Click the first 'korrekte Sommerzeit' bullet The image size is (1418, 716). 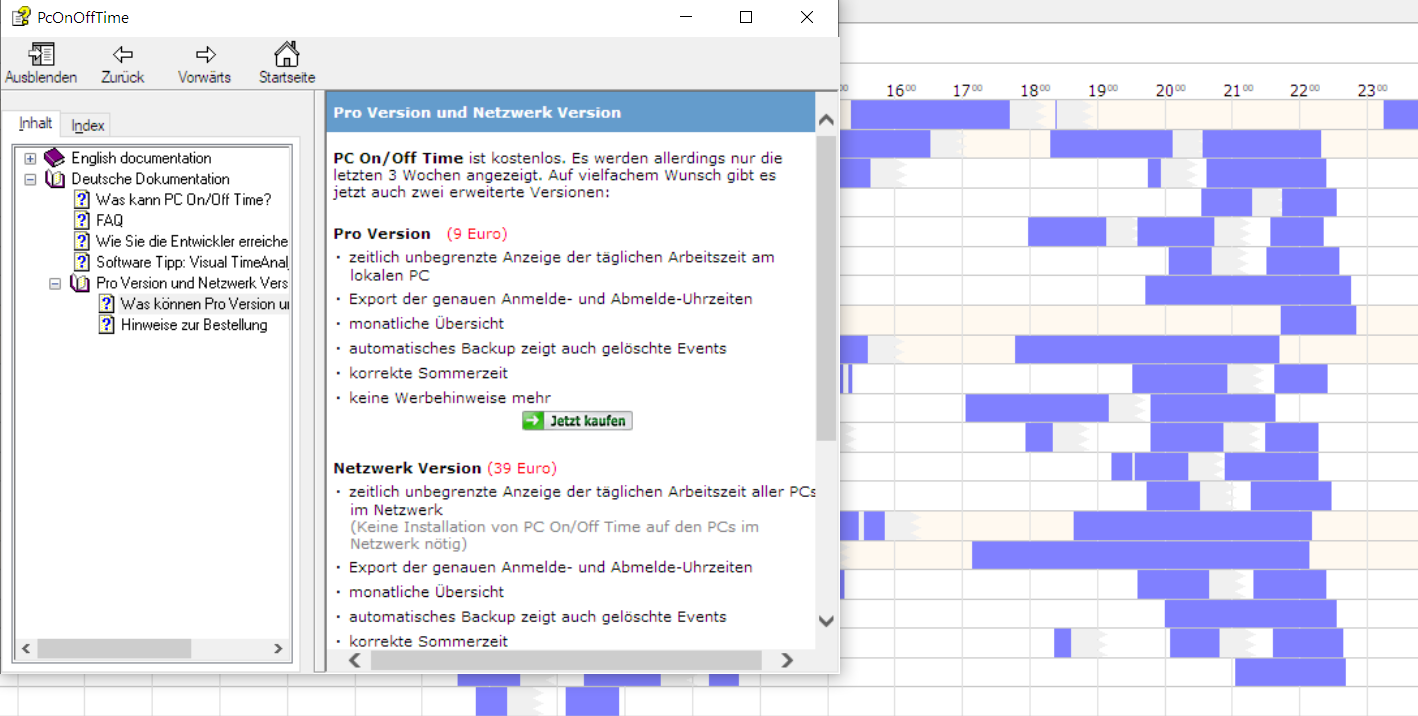coord(428,373)
